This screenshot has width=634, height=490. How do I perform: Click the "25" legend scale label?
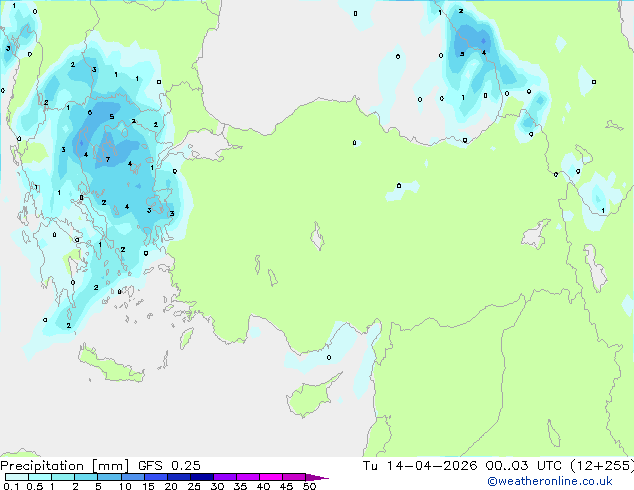coord(194,486)
